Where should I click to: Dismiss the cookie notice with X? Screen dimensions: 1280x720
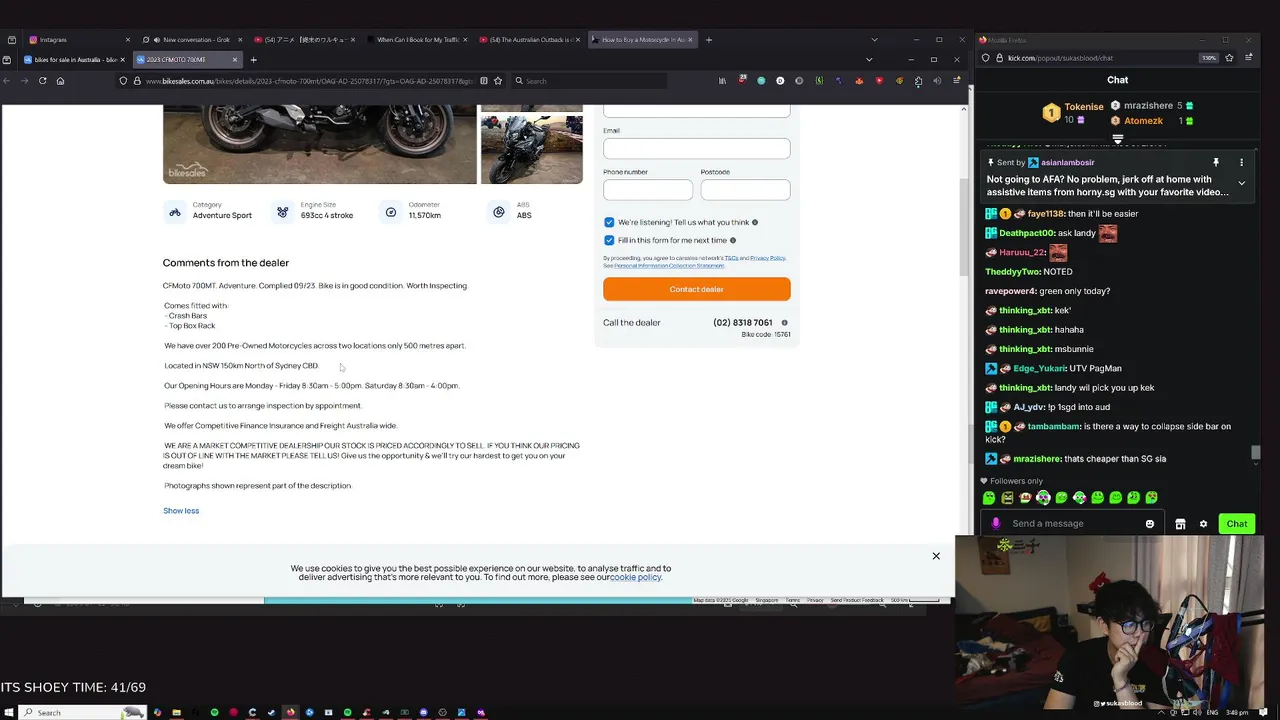(936, 556)
